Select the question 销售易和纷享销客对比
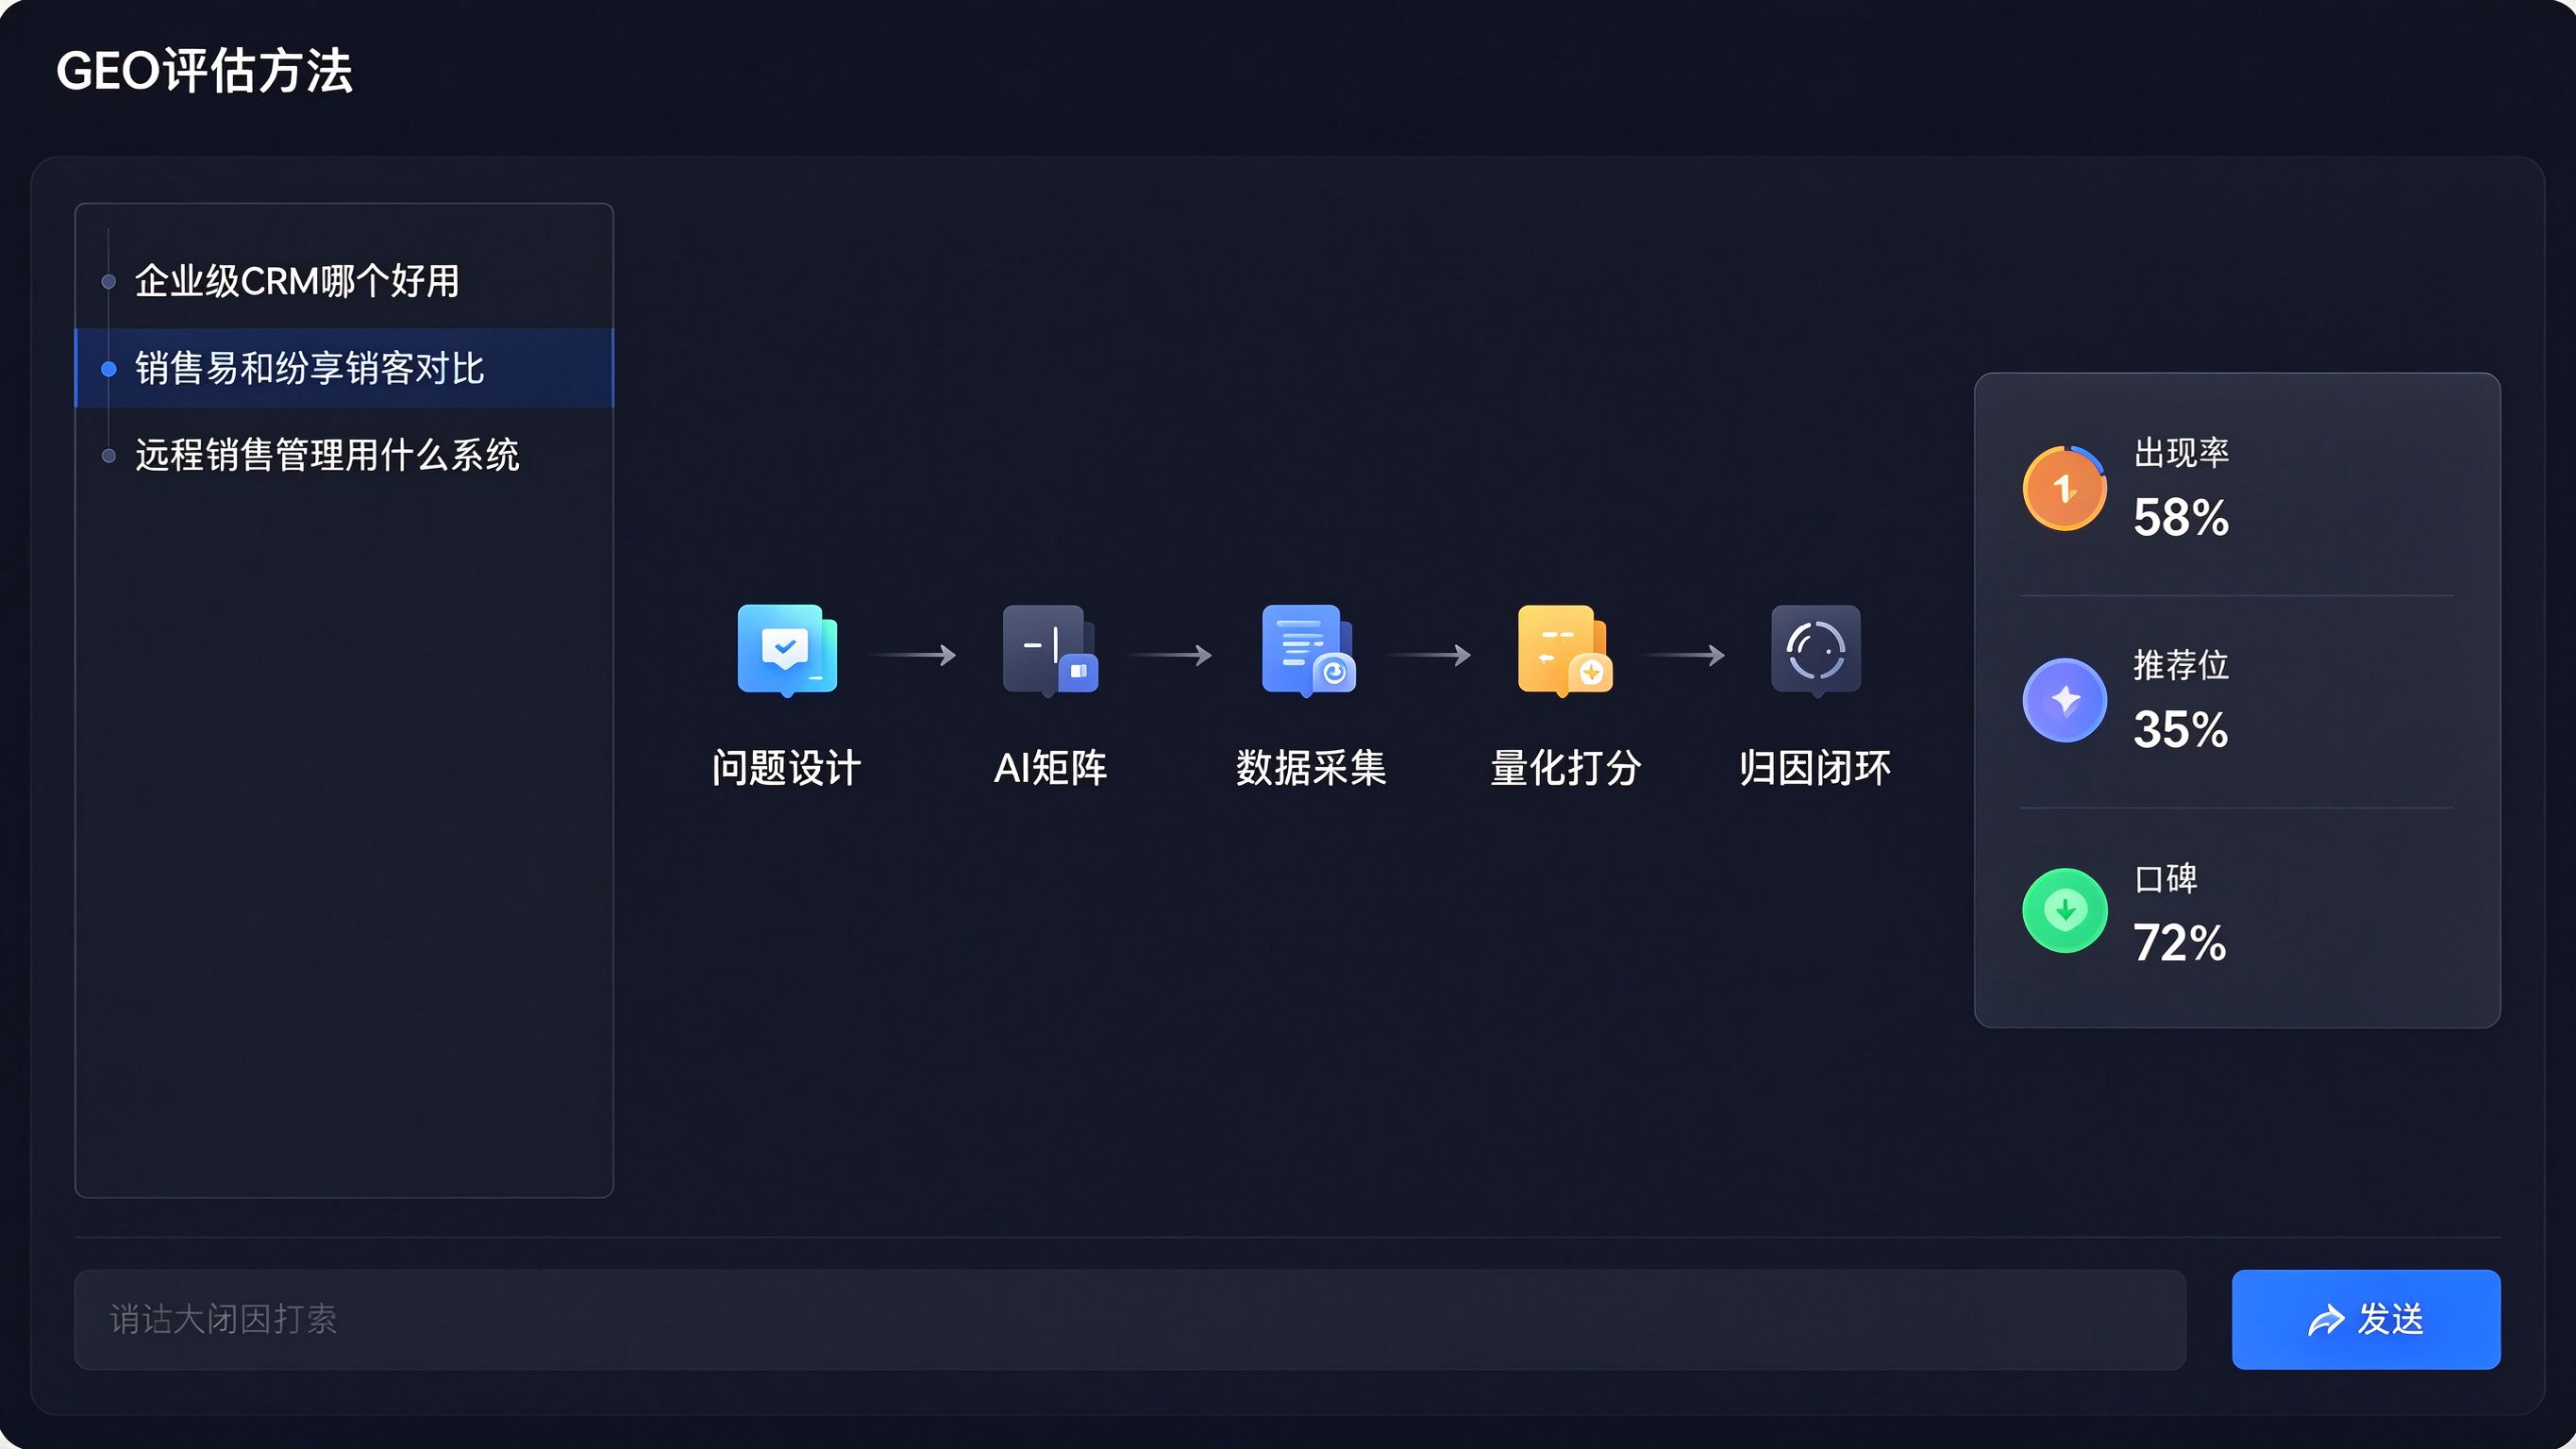Image resolution: width=2576 pixels, height=1449 pixels. pyautogui.click(x=344, y=368)
